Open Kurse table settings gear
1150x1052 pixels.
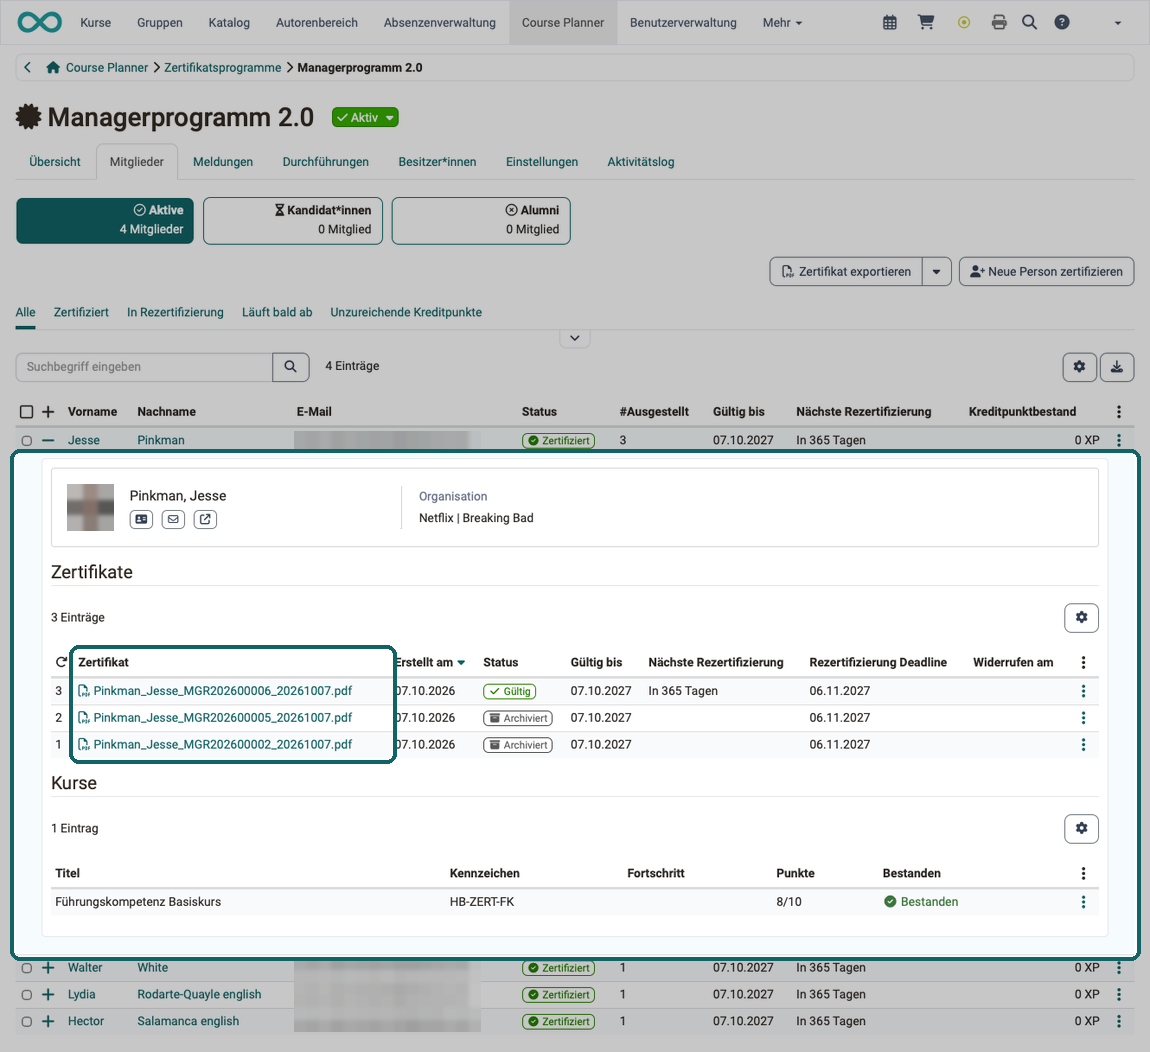[x=1081, y=828]
